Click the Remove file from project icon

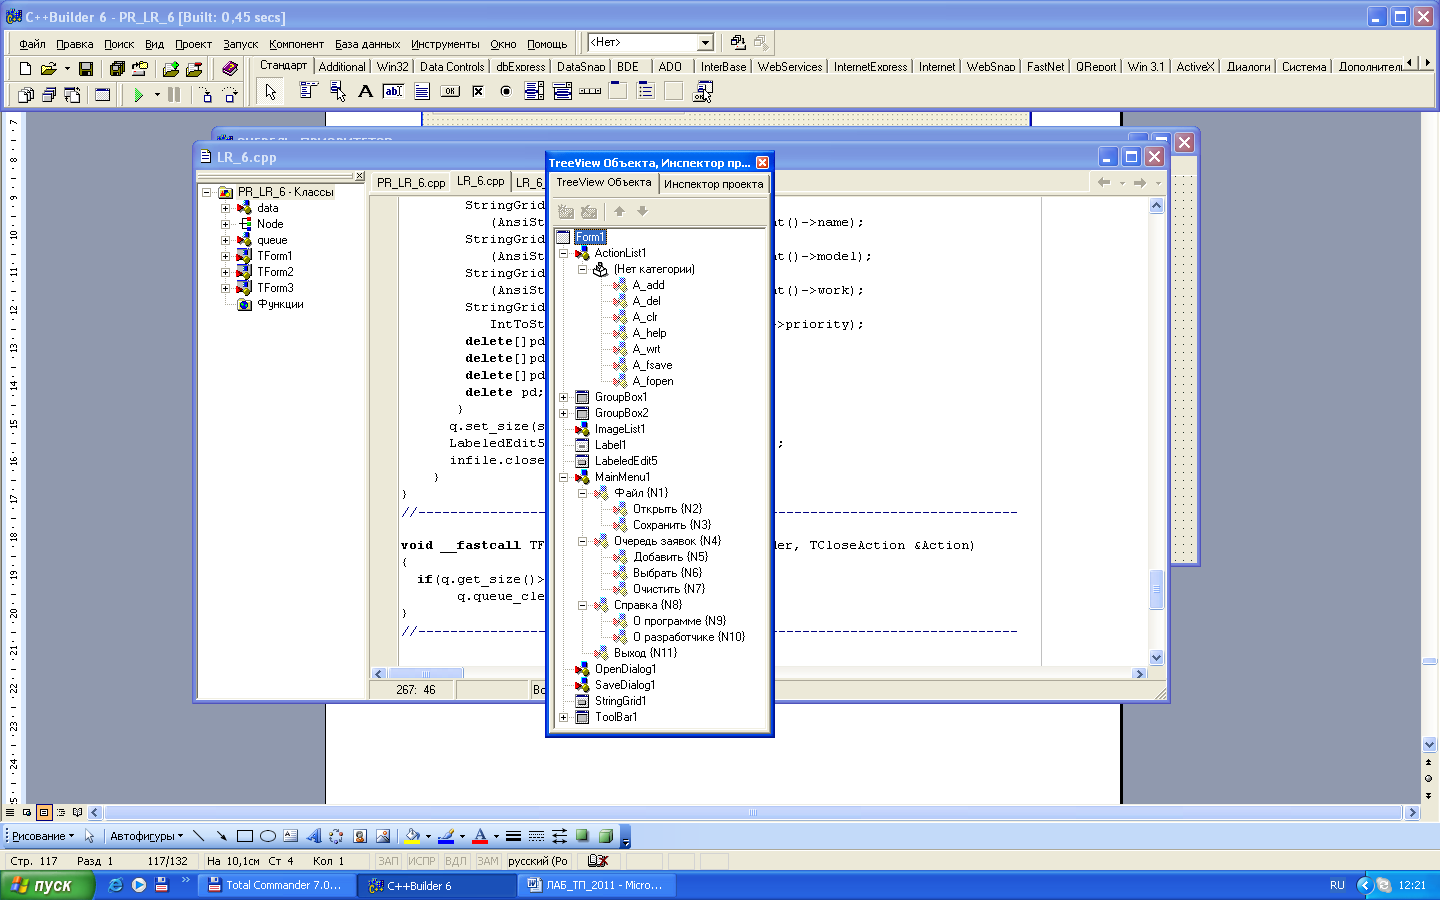(194, 69)
